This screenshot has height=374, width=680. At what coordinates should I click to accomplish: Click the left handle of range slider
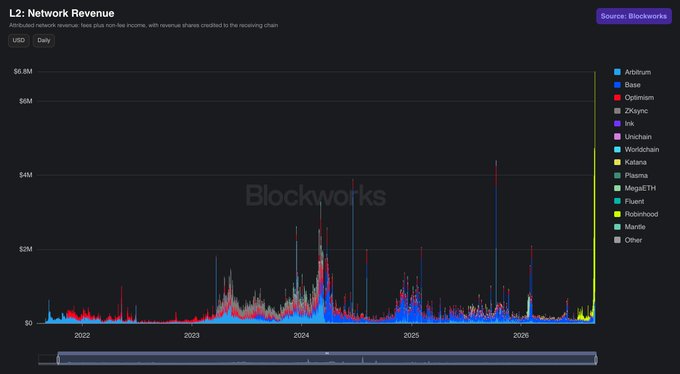coord(58,359)
